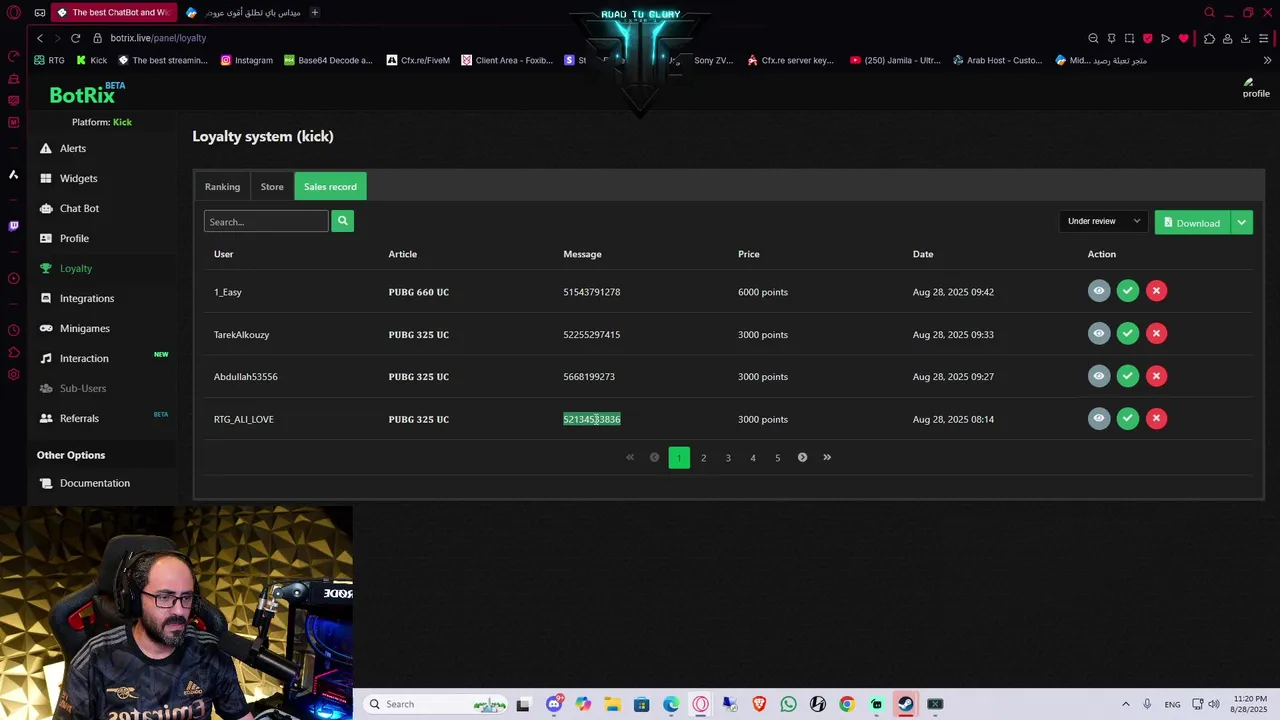Viewport: 1280px width, 720px height.
Task: Click the highlighted message 52134533836
Action: point(592,419)
